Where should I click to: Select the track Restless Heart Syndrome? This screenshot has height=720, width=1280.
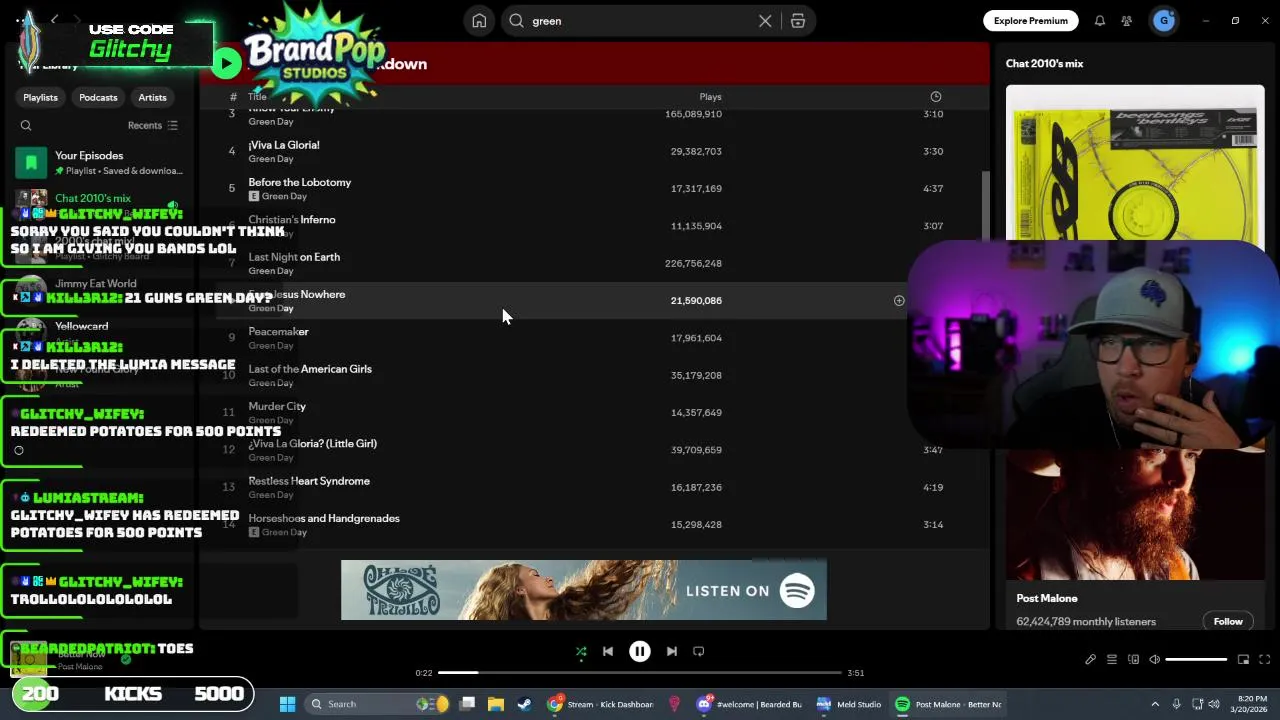tap(309, 481)
